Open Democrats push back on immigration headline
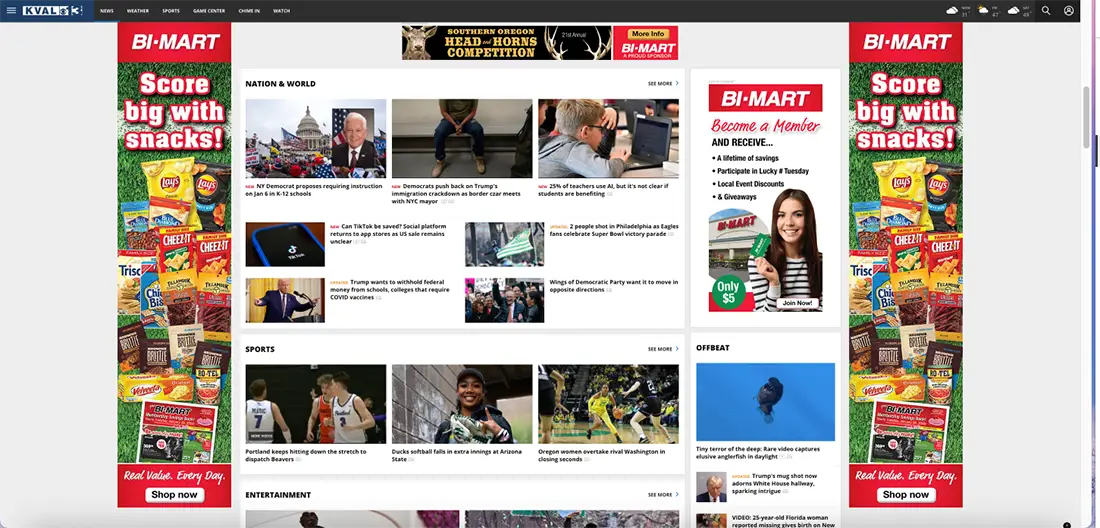The width and height of the screenshot is (1100, 528). pos(456,194)
